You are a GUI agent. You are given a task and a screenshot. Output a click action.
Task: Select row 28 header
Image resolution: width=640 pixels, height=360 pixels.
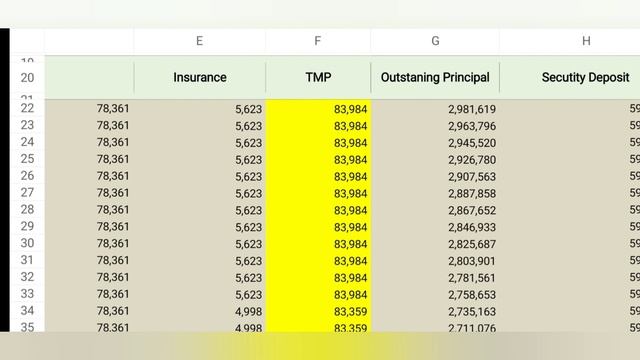tap(27, 210)
